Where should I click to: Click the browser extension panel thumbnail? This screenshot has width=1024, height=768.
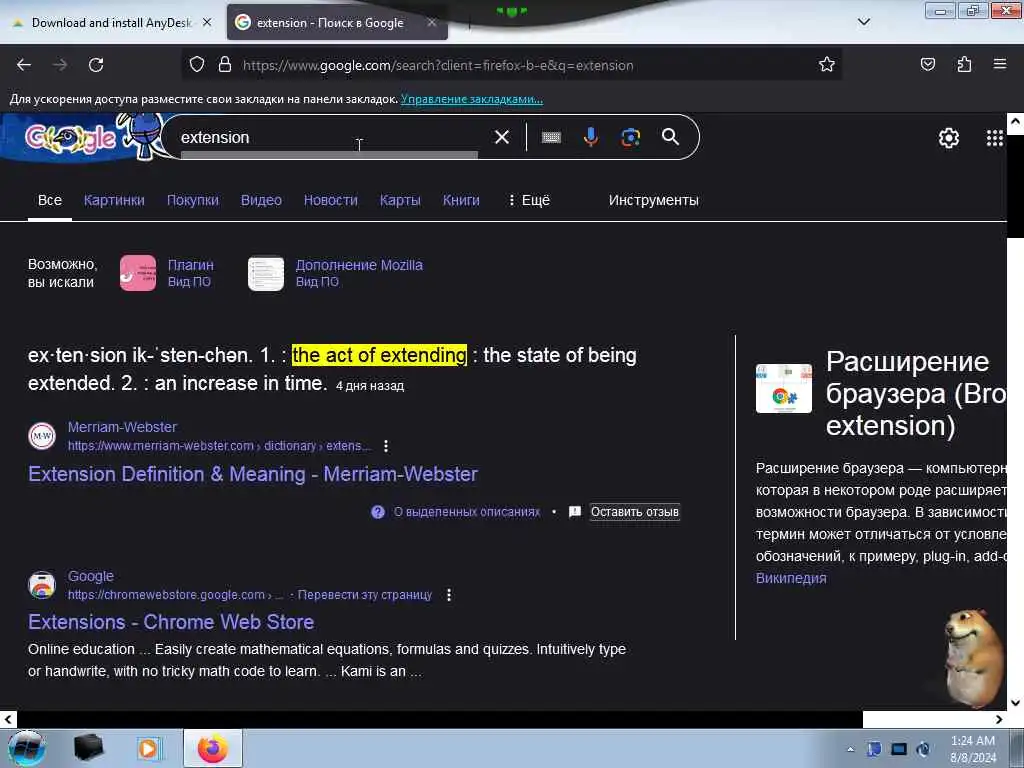[x=784, y=389]
